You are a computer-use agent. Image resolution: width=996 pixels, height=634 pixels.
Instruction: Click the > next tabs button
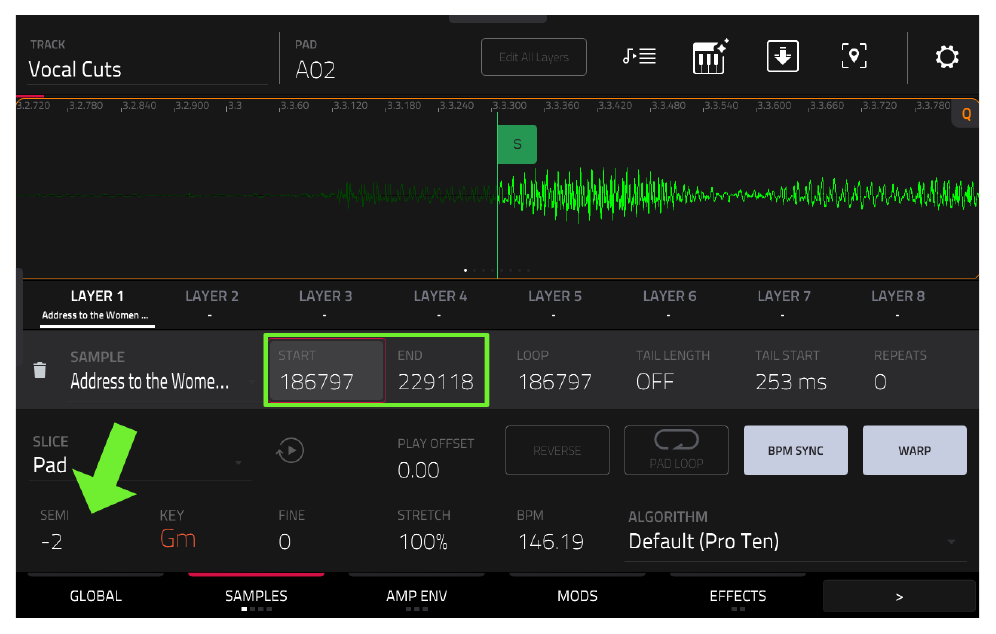click(x=899, y=597)
